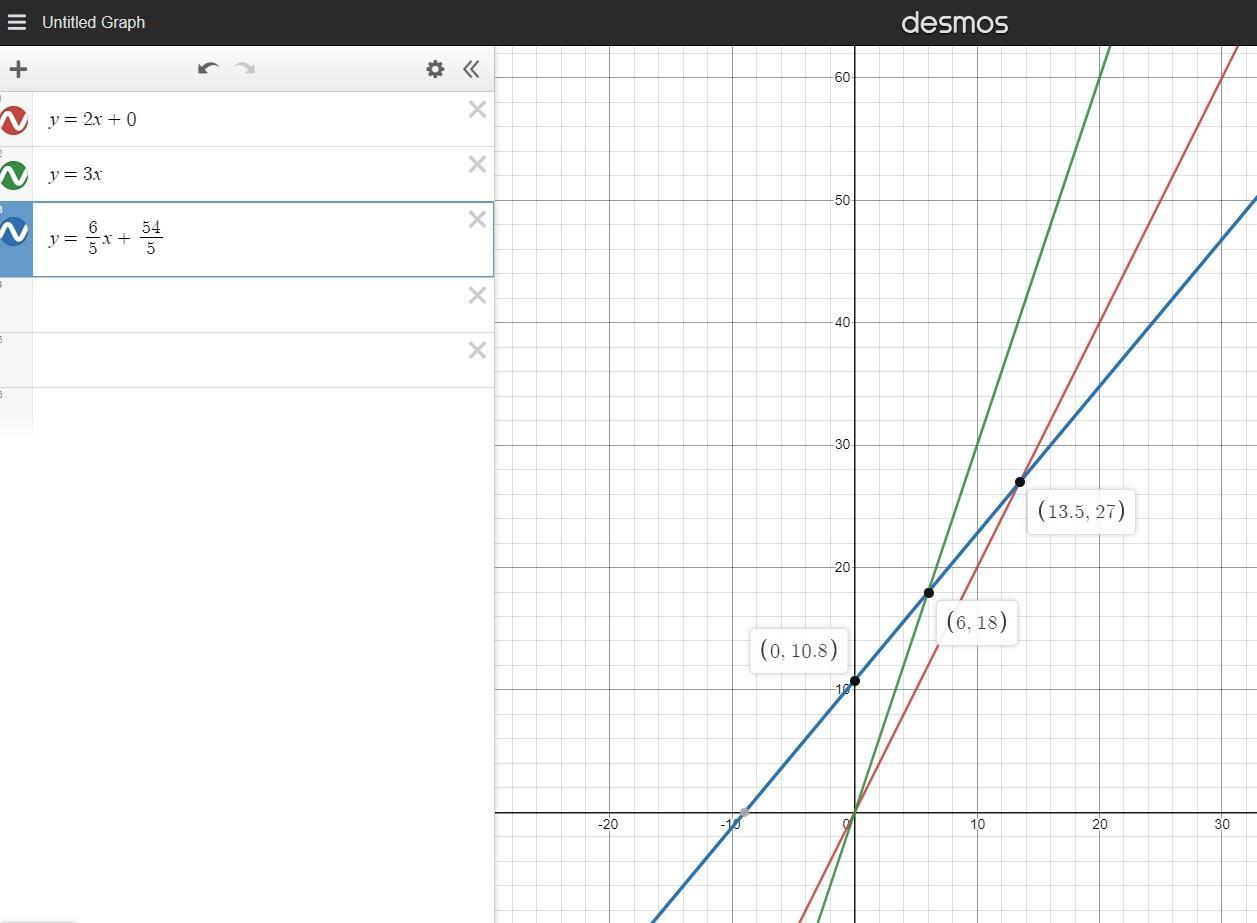Delete empty expression row five
The height and width of the screenshot is (923, 1257).
477,350
